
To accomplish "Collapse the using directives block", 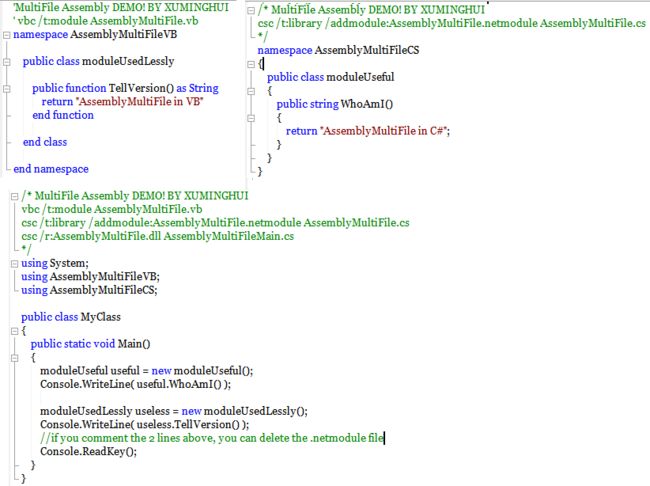I will point(15,263).
